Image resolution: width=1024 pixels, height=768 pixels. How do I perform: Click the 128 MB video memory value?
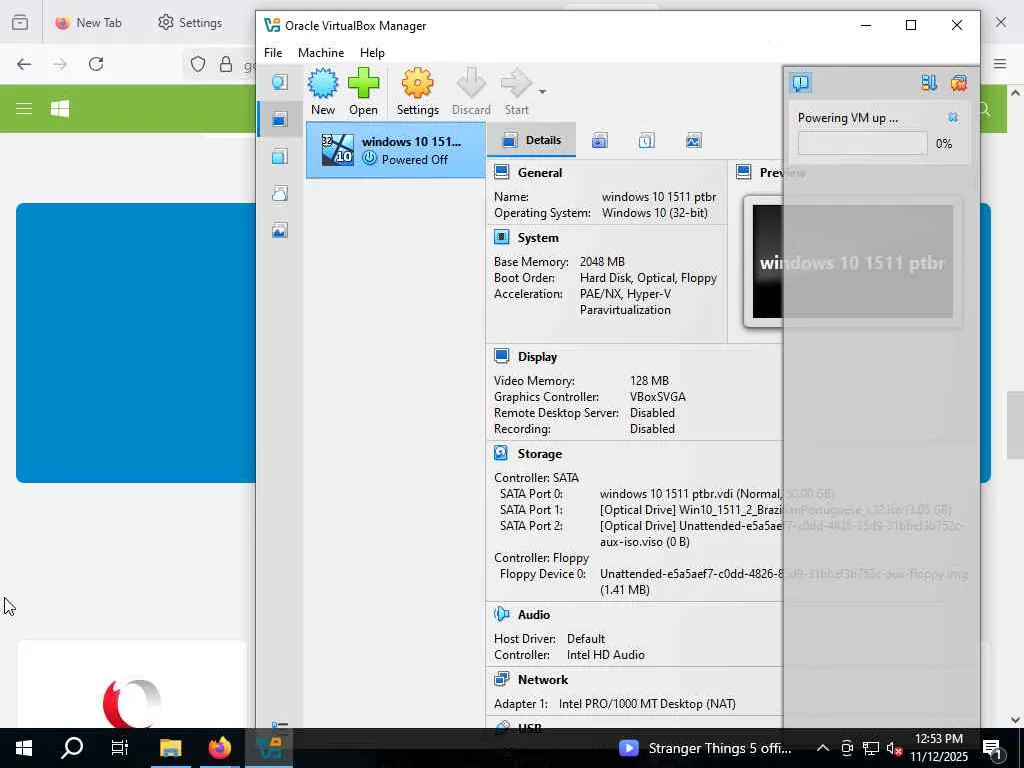[649, 381]
